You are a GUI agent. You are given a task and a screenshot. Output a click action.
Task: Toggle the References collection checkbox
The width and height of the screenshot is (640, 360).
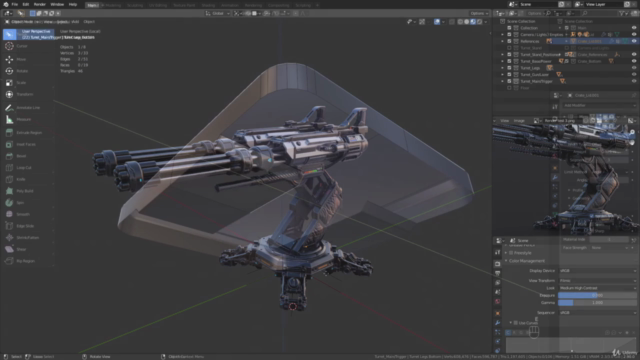[x=509, y=41]
